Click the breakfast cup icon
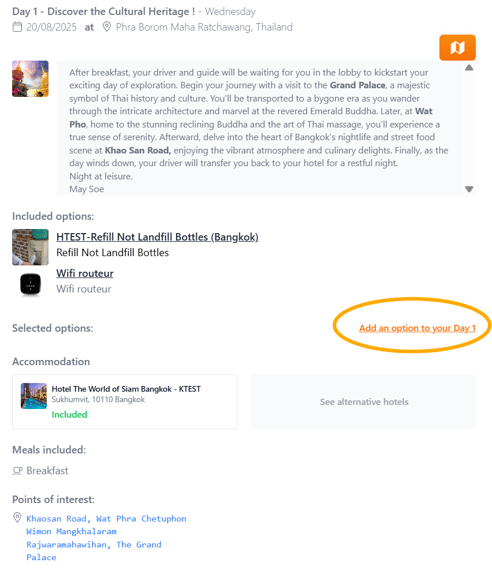This screenshot has width=492, height=574. tap(17, 470)
